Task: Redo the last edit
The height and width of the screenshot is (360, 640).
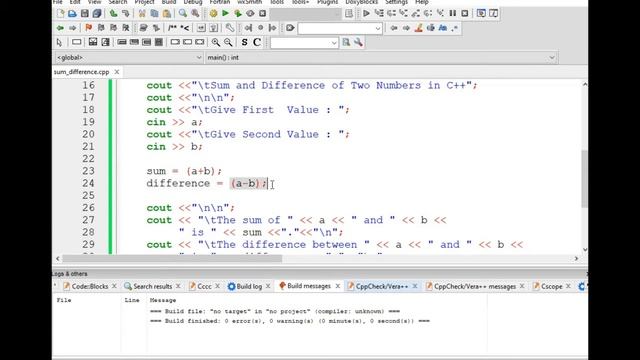Action: [126, 13]
